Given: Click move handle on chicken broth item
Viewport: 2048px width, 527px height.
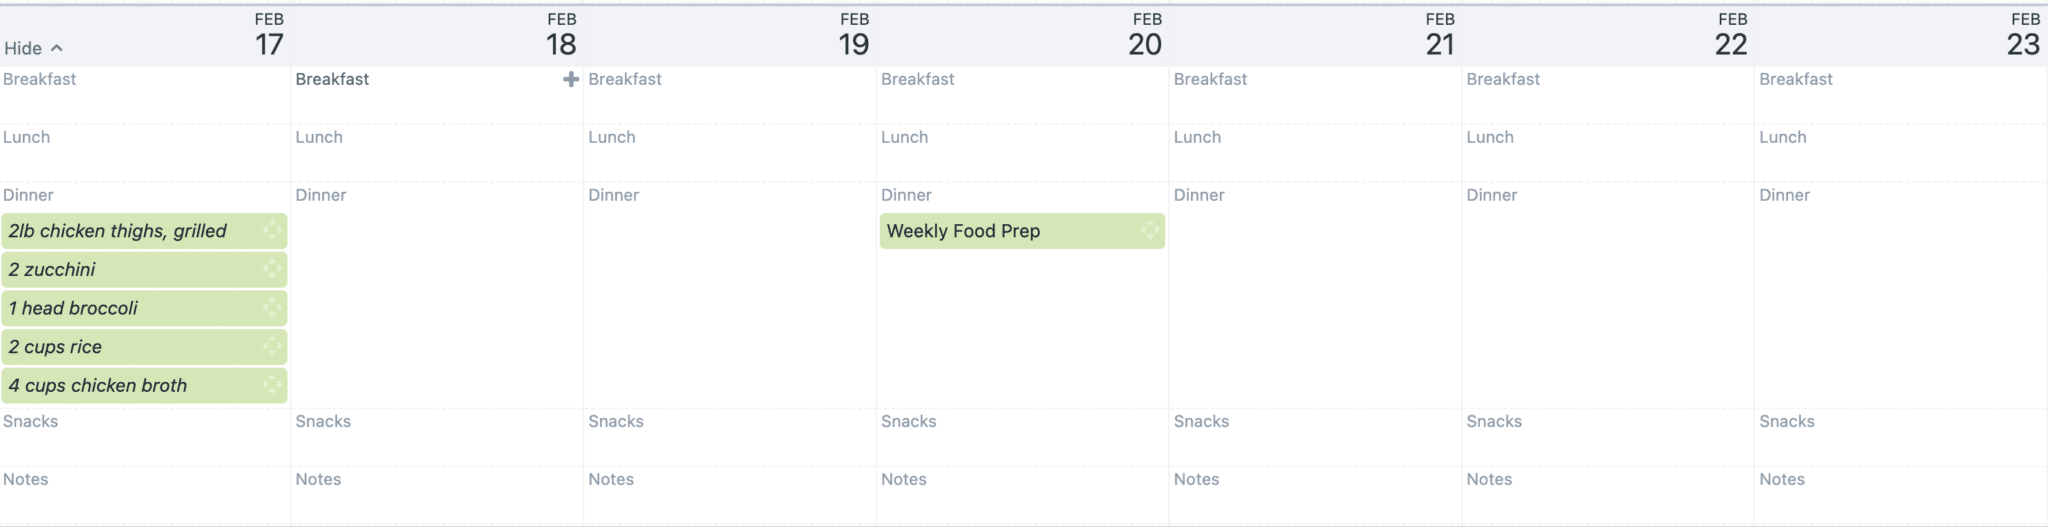Looking at the screenshot, I should [x=272, y=385].
